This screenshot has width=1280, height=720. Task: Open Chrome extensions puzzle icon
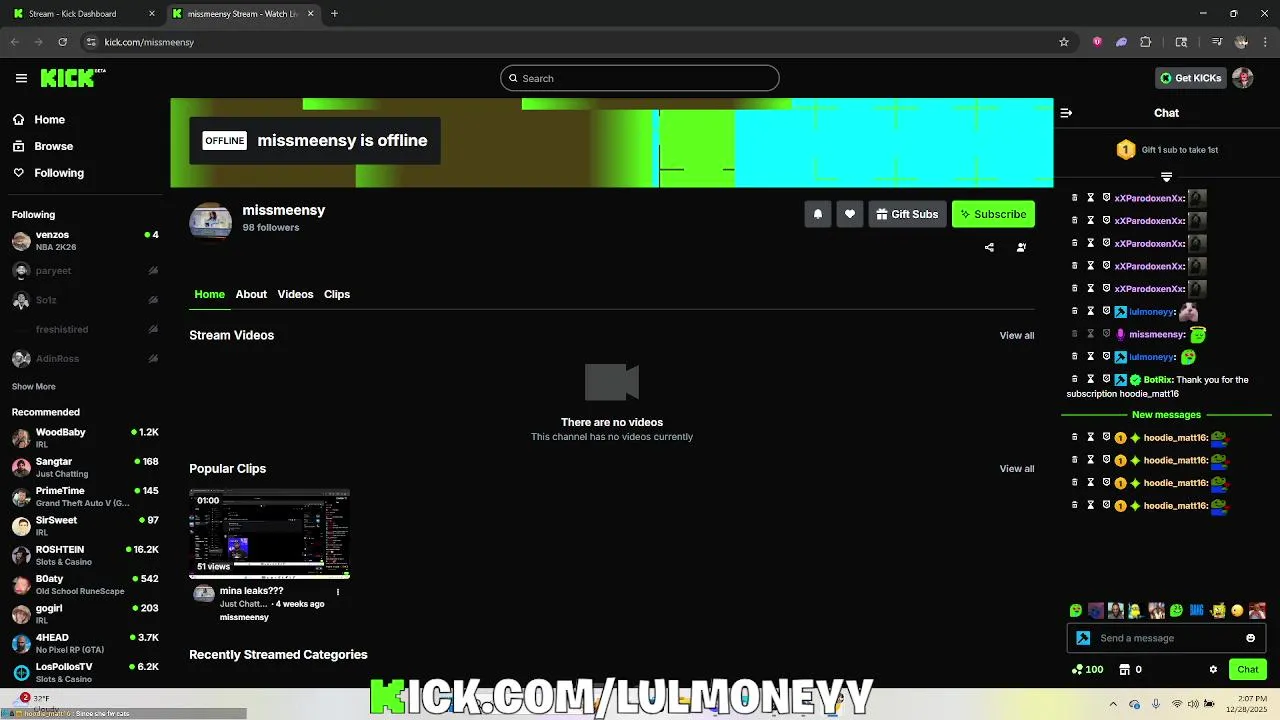1146,42
